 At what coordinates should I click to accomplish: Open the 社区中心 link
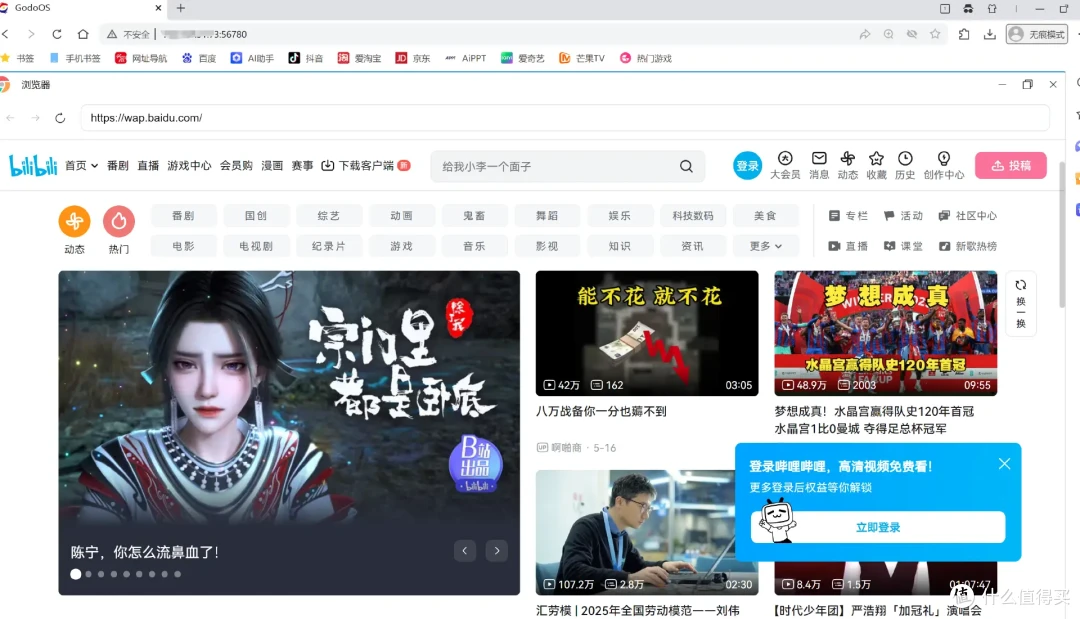click(x=968, y=216)
